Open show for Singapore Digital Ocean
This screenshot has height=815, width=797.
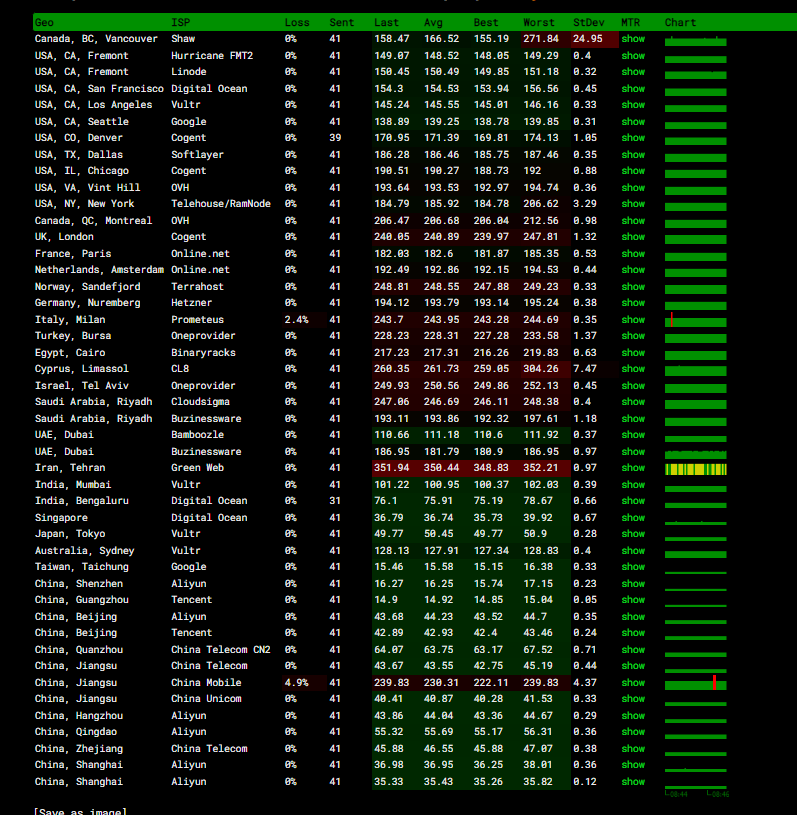click(633, 518)
